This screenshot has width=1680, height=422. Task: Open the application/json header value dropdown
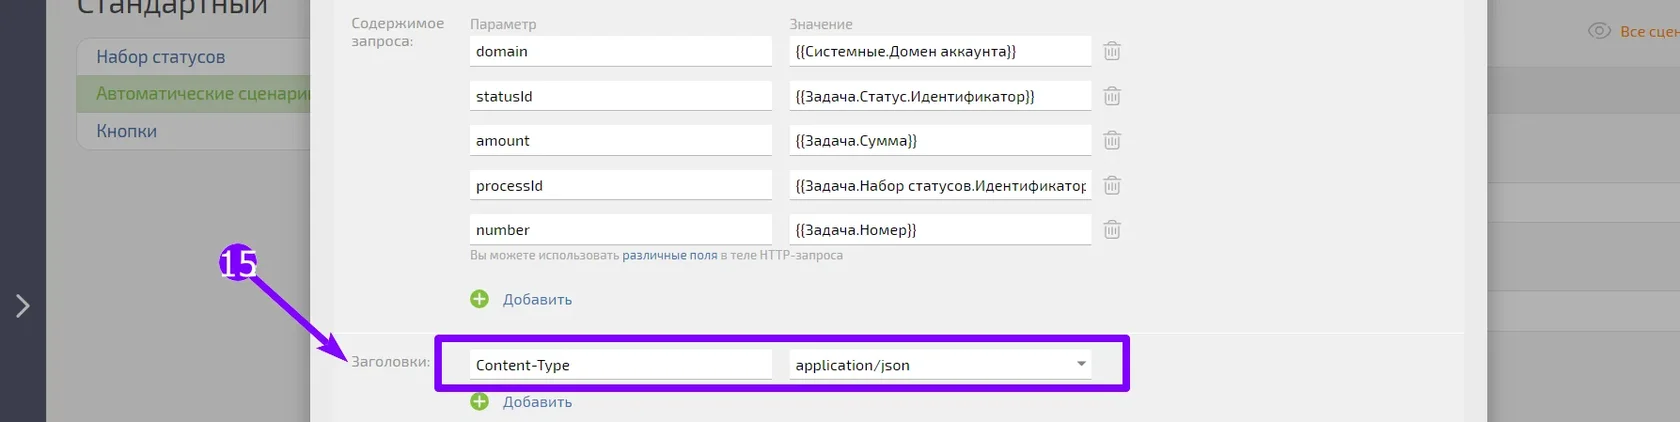940,365
